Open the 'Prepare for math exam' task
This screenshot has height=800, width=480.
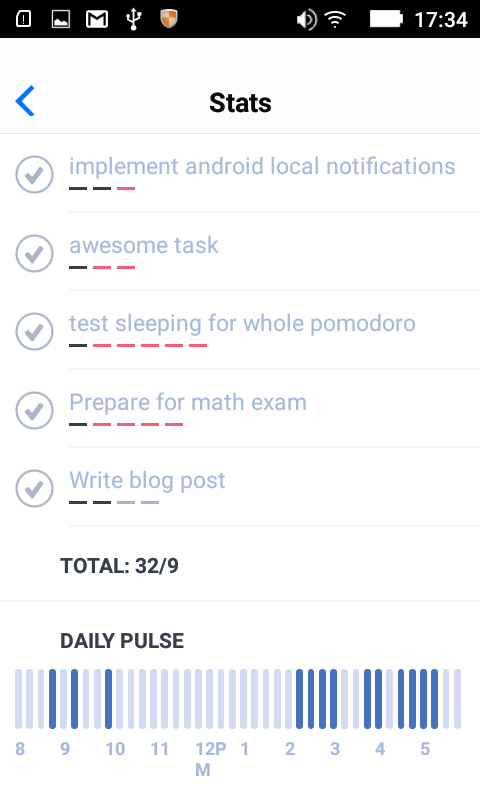coord(188,402)
